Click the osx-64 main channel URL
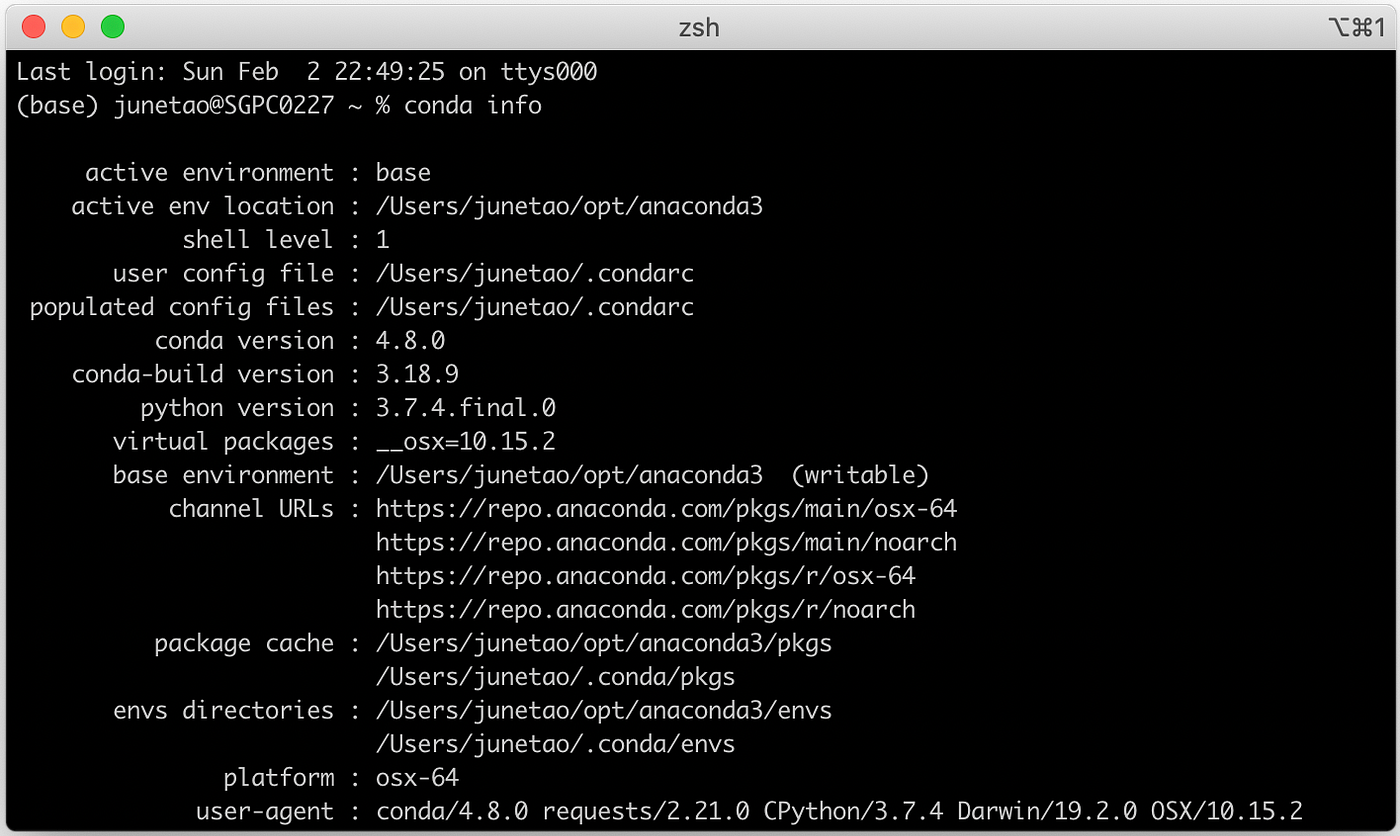The image size is (1400, 836). pyautogui.click(x=667, y=508)
